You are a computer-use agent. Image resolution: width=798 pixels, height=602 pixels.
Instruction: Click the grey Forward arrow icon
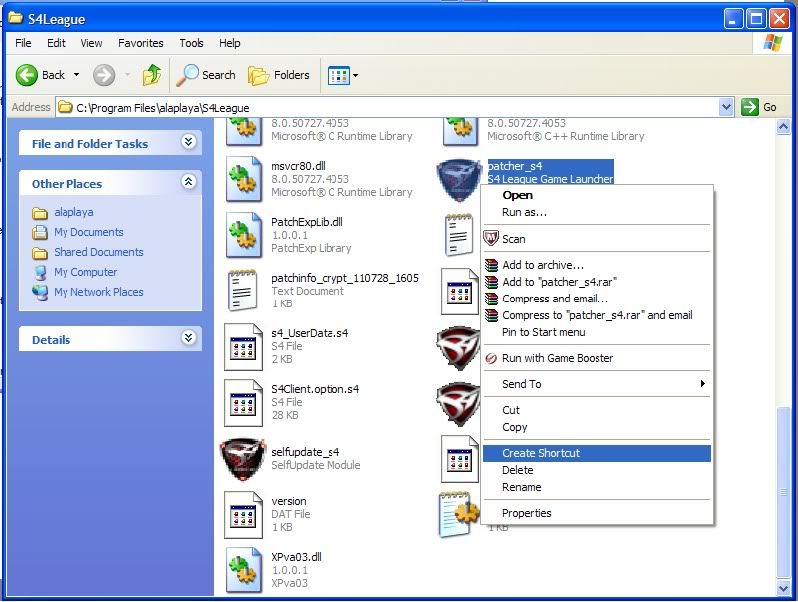(104, 75)
